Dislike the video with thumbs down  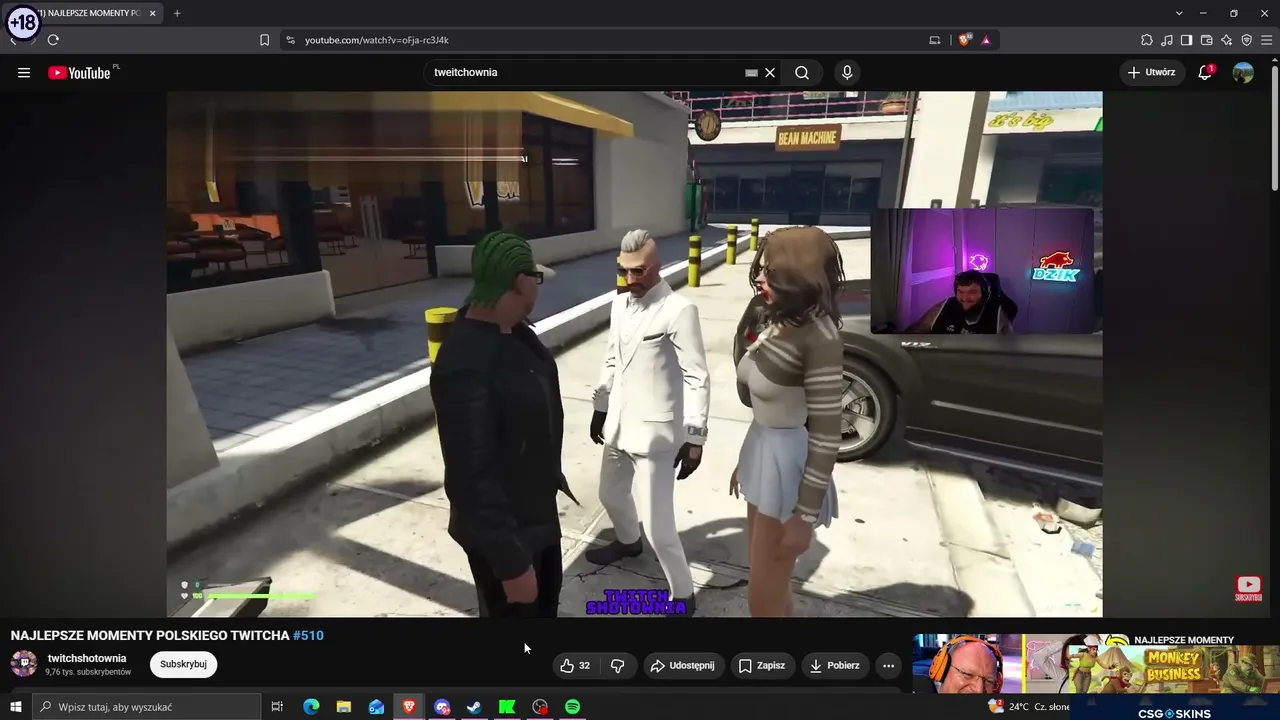coord(617,665)
